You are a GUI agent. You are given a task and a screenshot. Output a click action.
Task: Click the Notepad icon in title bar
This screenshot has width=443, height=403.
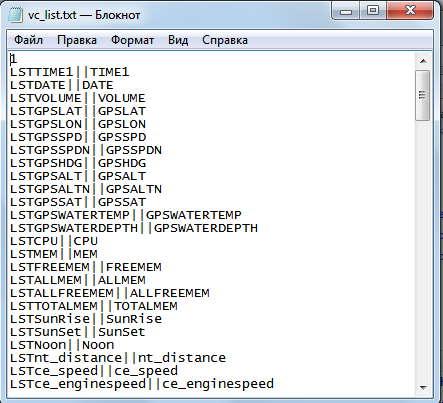15,15
